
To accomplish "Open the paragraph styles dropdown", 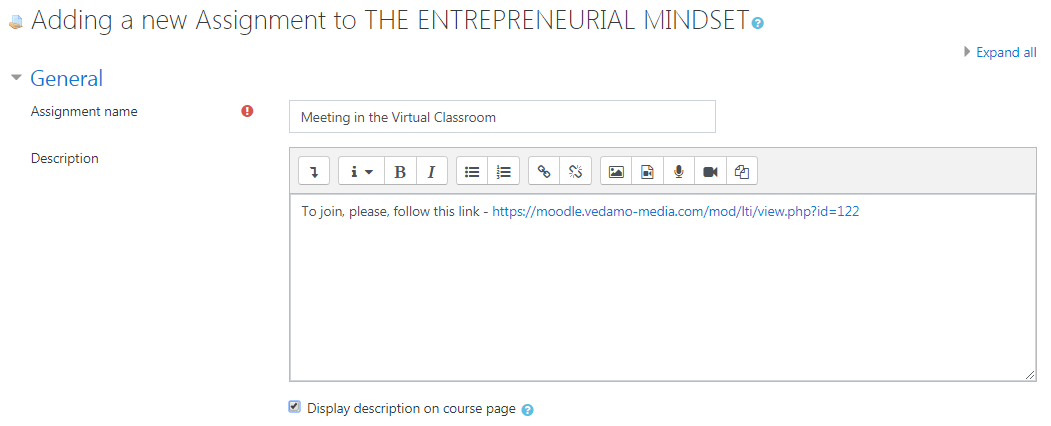I will coord(361,171).
